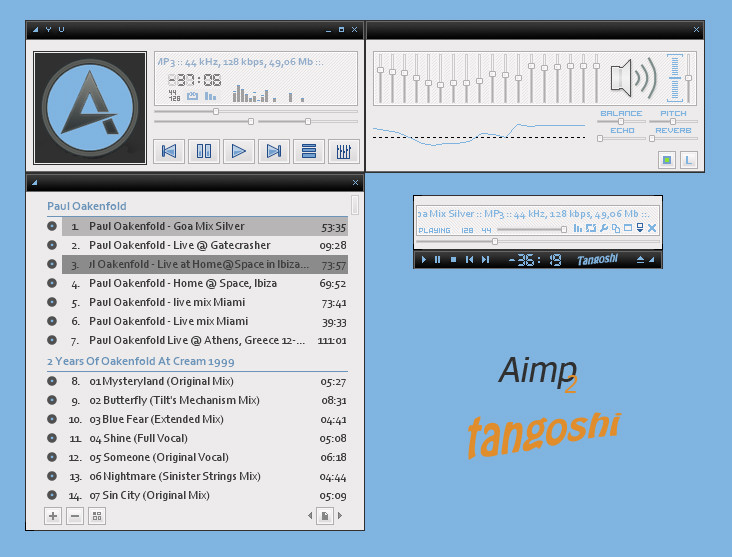This screenshot has height=557, width=732.
Task: Click the first equalizer band slider
Action: (380, 78)
